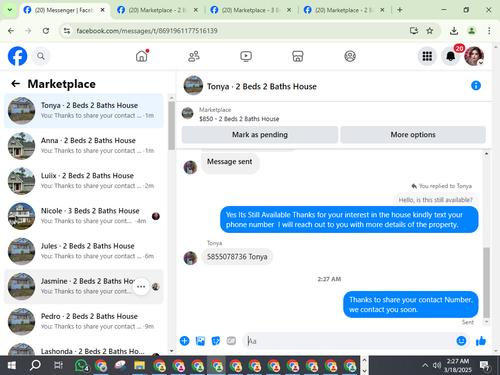The height and width of the screenshot is (375, 500).
Task: Switch to the second tab Marketplace - 2 B
Action: (x=157, y=10)
